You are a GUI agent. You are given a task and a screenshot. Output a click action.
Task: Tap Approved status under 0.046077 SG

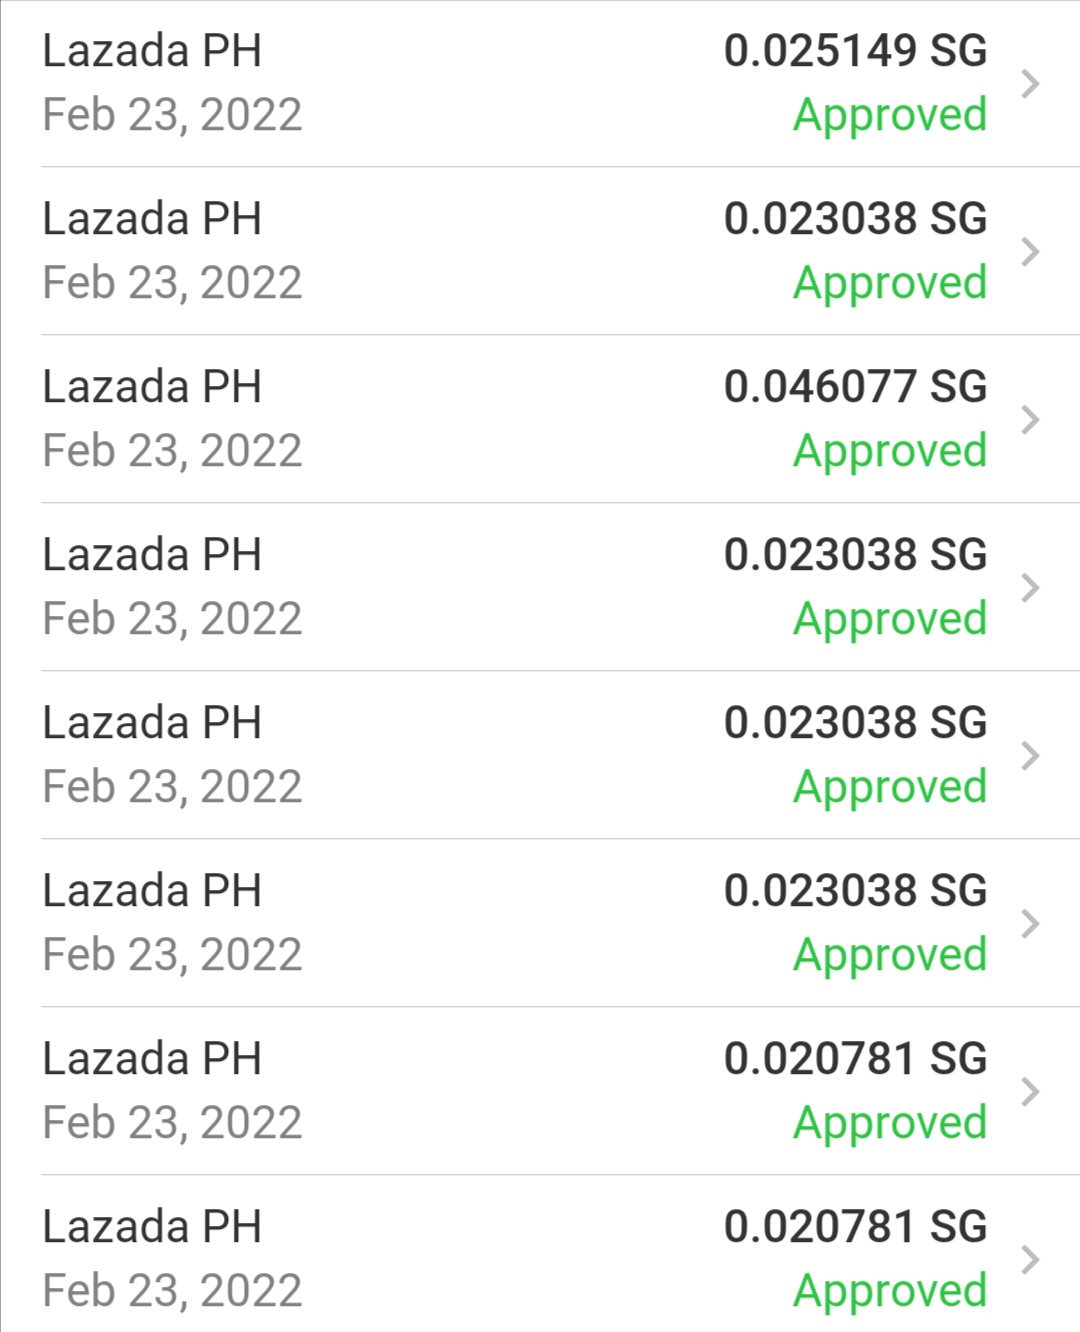[x=890, y=453]
